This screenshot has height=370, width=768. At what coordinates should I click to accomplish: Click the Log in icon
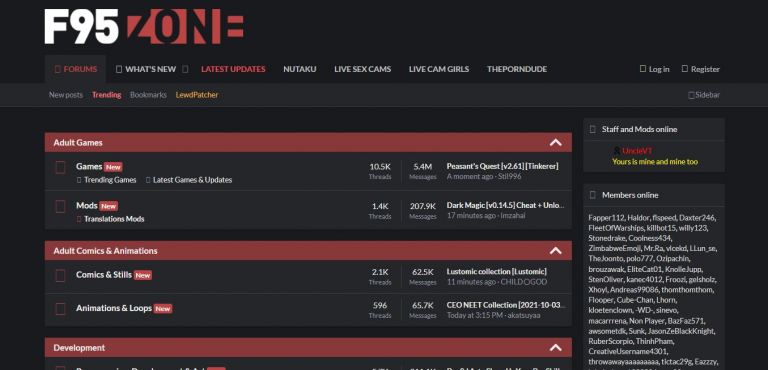click(x=643, y=69)
